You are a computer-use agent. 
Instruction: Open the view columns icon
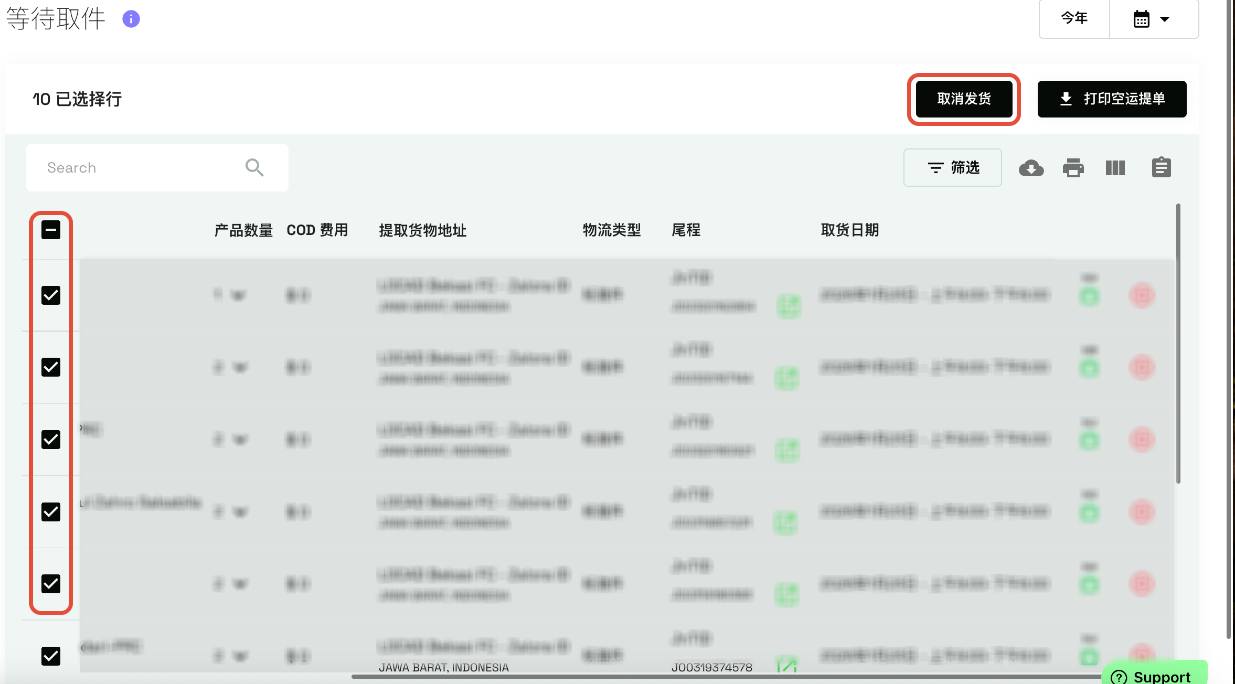1116,168
